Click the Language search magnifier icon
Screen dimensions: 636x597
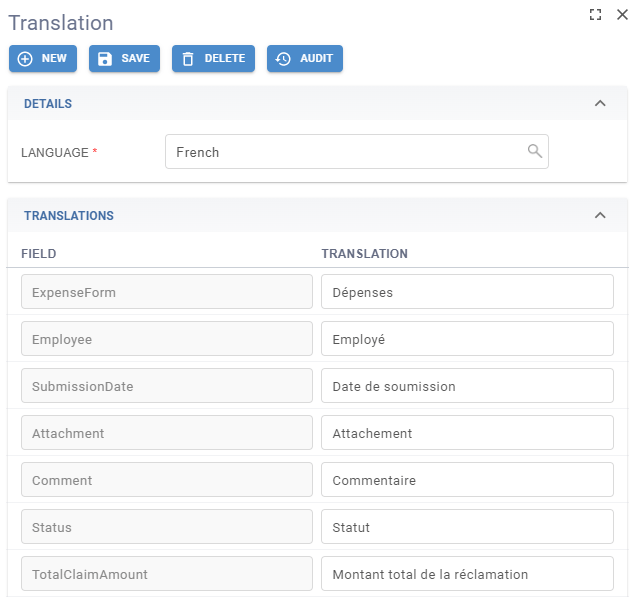[x=535, y=151]
